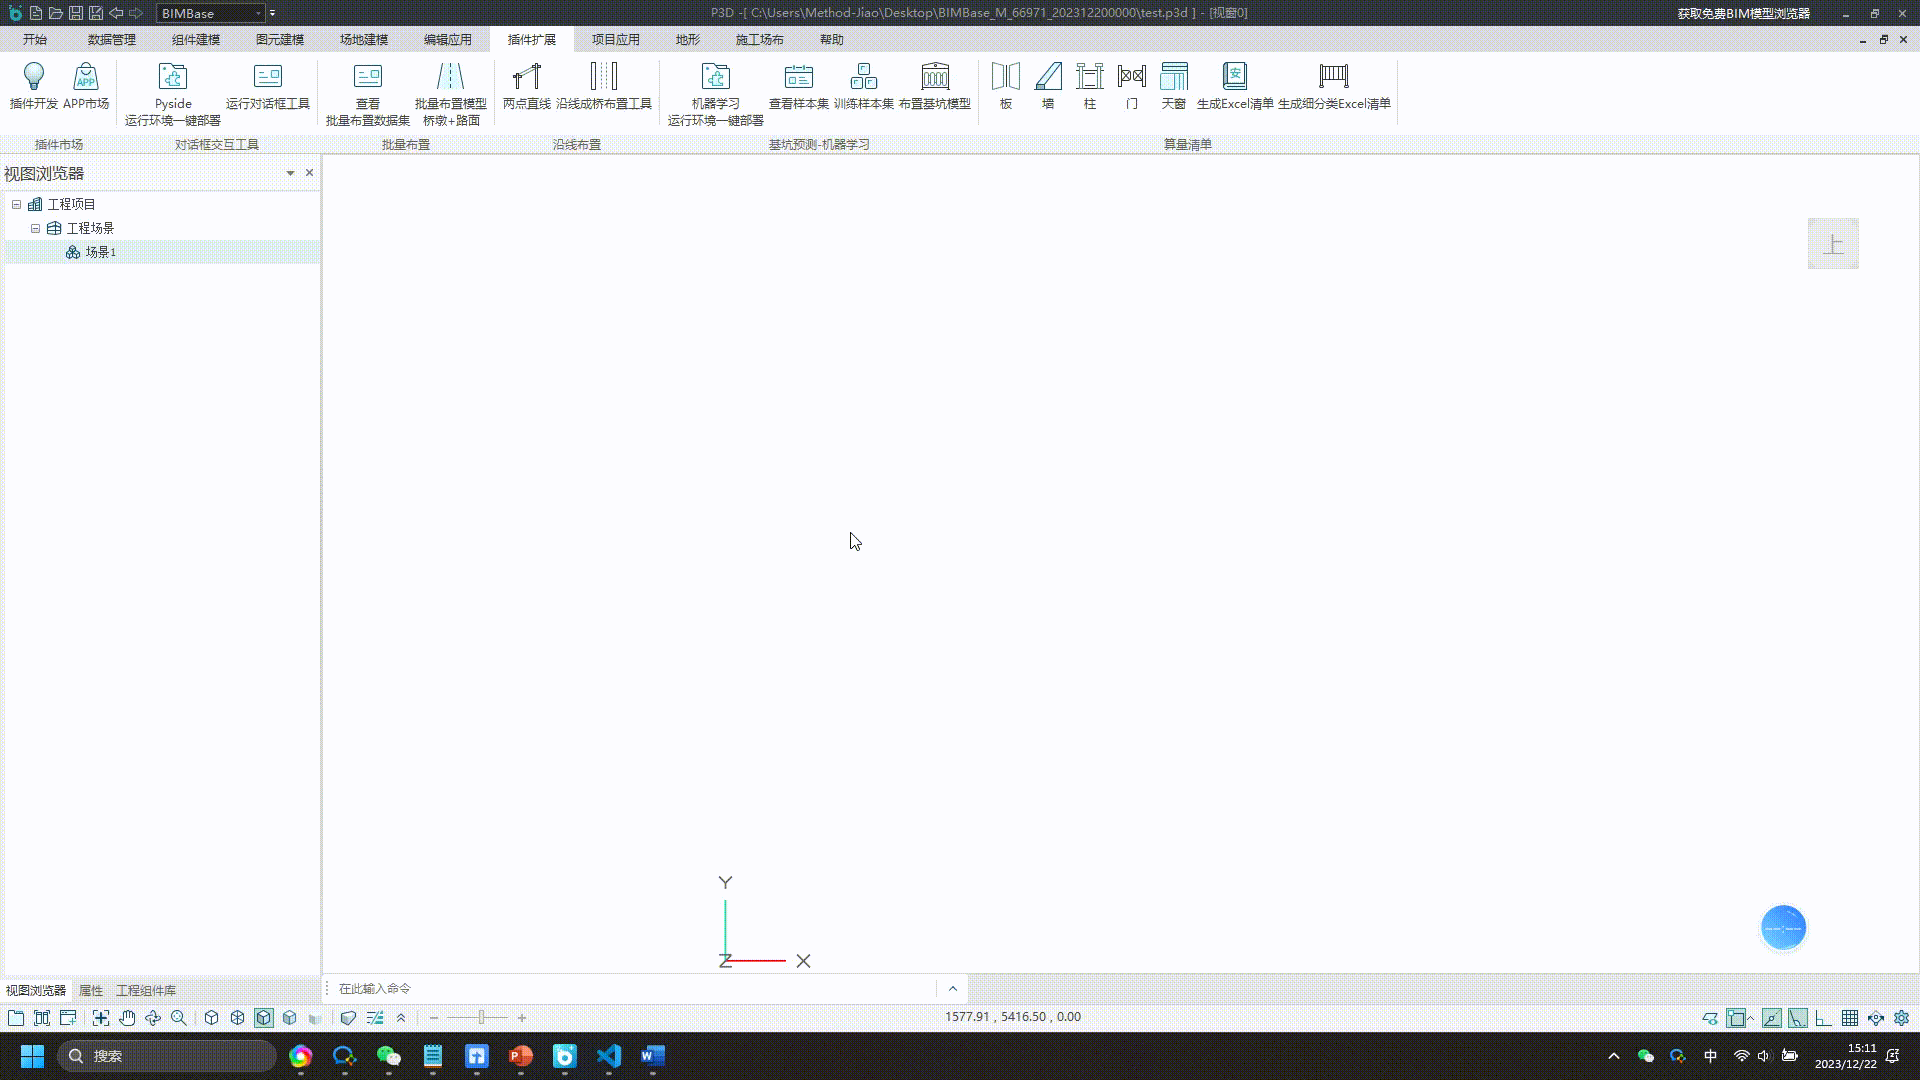Click the 天窗 component icon

1173,77
